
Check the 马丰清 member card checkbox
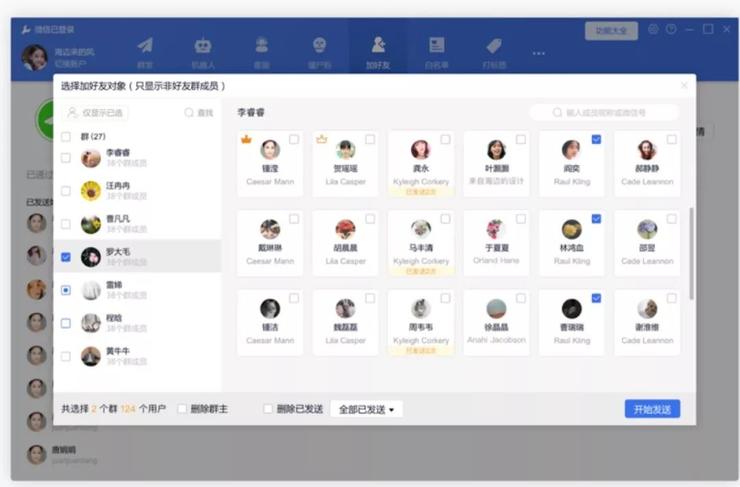point(445,218)
